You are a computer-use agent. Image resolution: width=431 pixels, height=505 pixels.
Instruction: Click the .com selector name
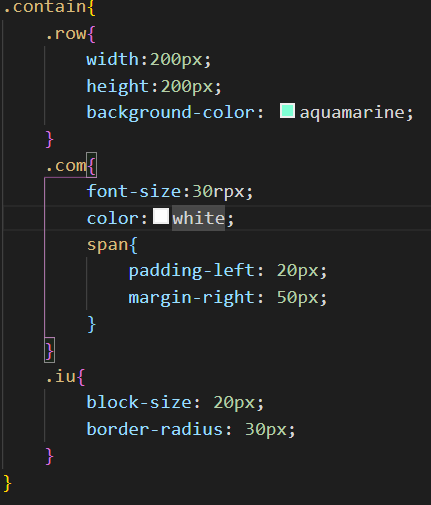pyautogui.click(x=66, y=166)
